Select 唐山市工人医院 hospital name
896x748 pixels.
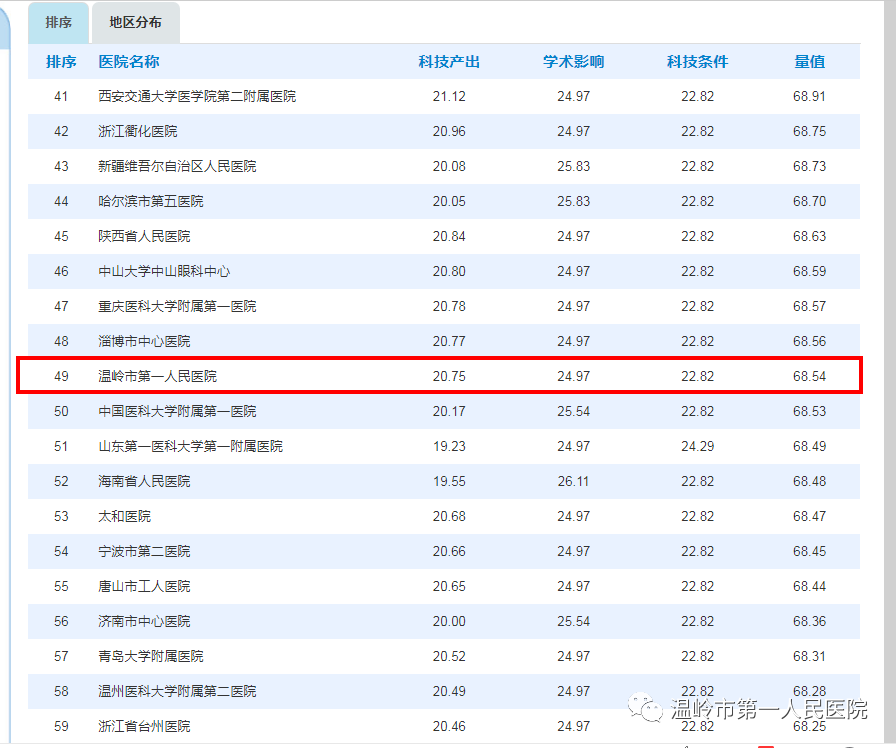(144, 586)
